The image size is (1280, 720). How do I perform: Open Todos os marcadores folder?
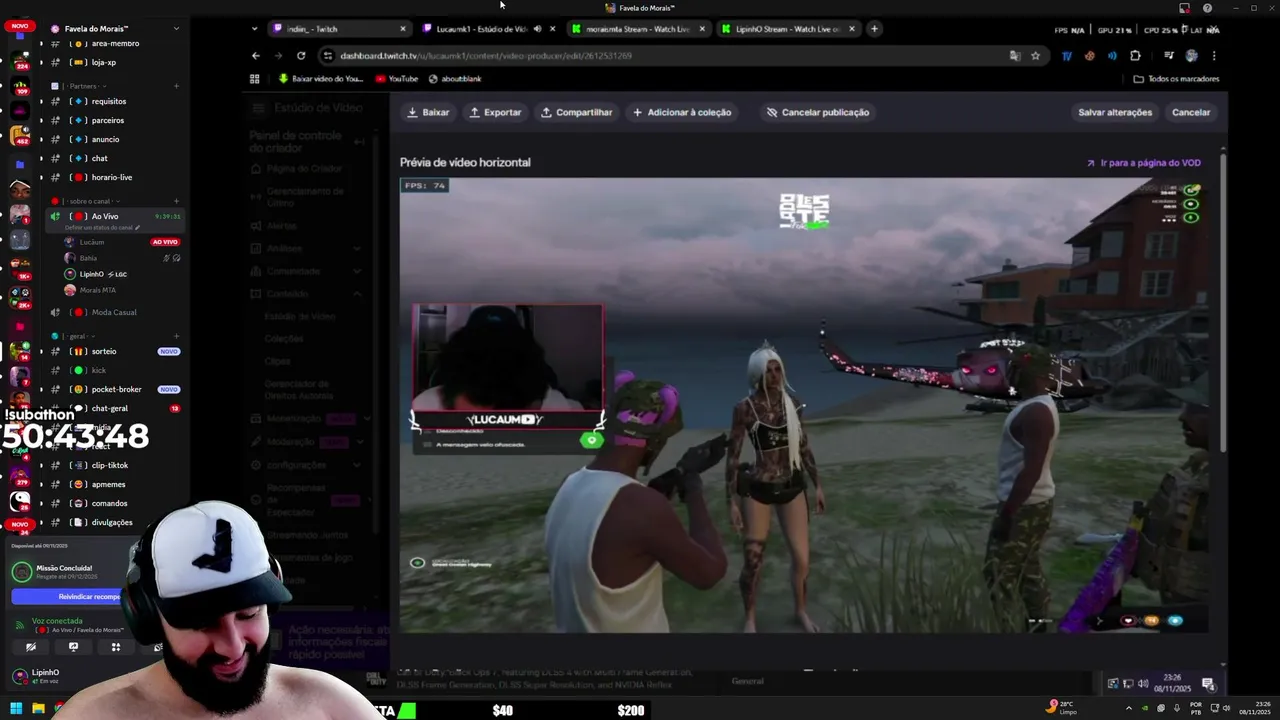click(x=1176, y=79)
